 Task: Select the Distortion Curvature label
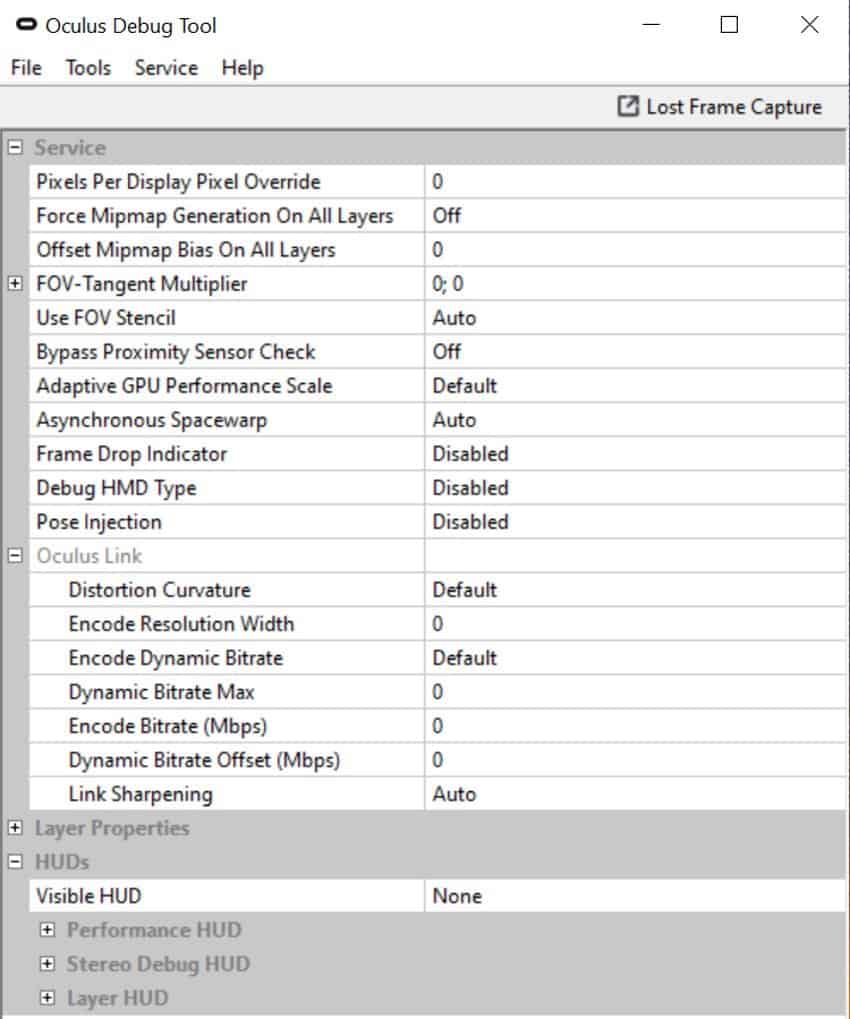click(x=160, y=589)
